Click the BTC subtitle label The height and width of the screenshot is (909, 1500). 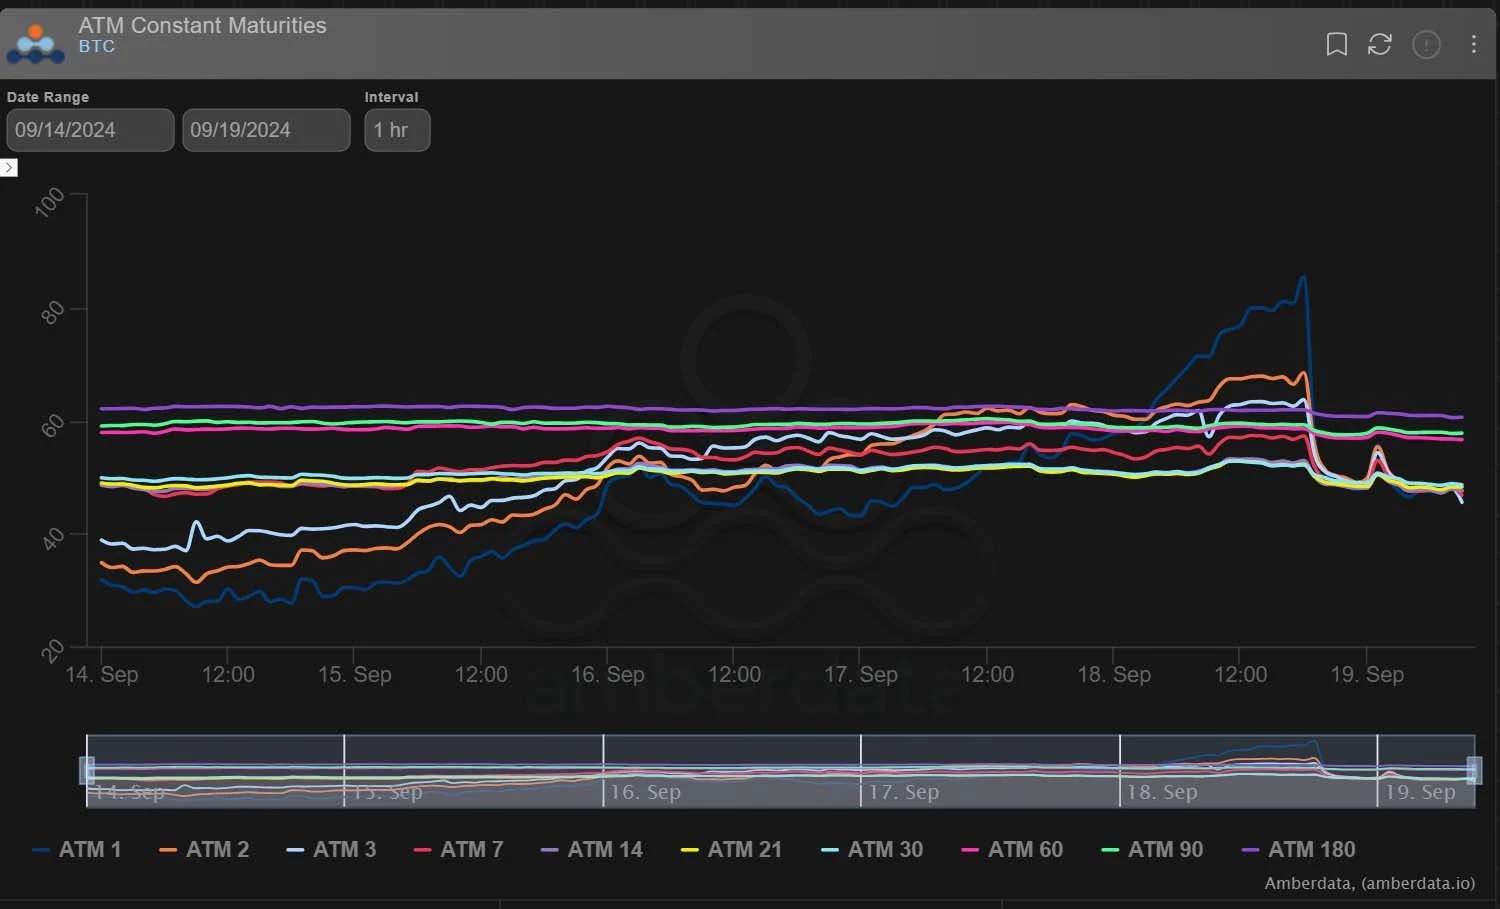click(97, 47)
